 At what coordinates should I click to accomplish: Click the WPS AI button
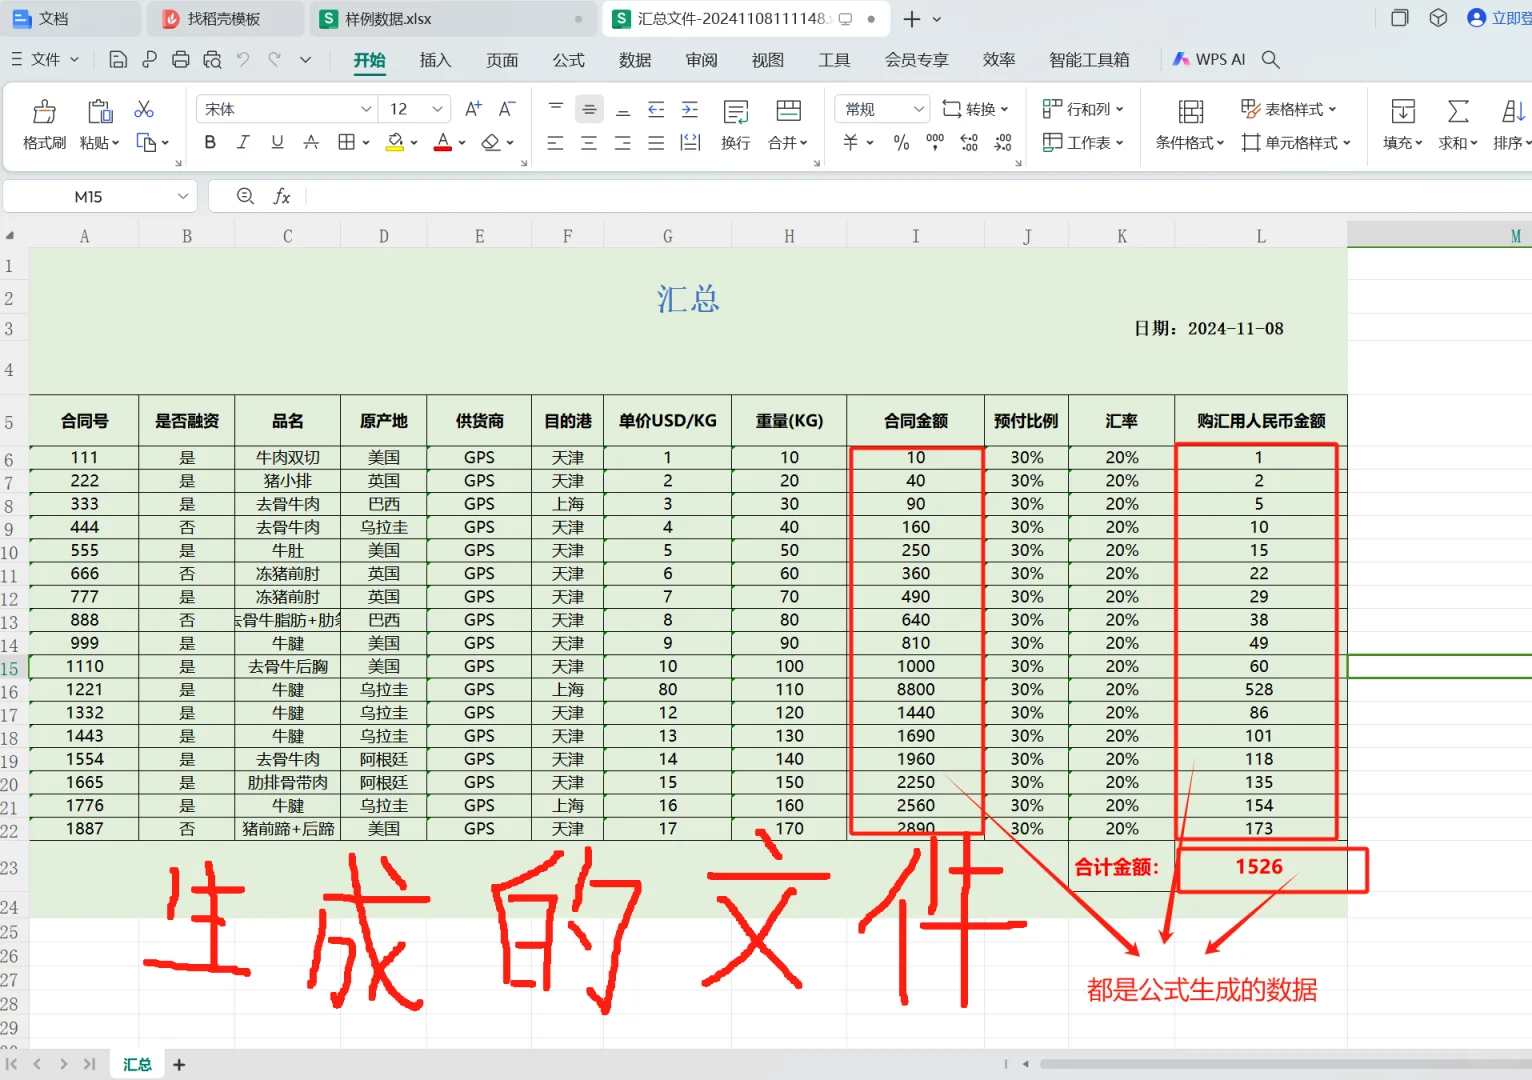1208,59
